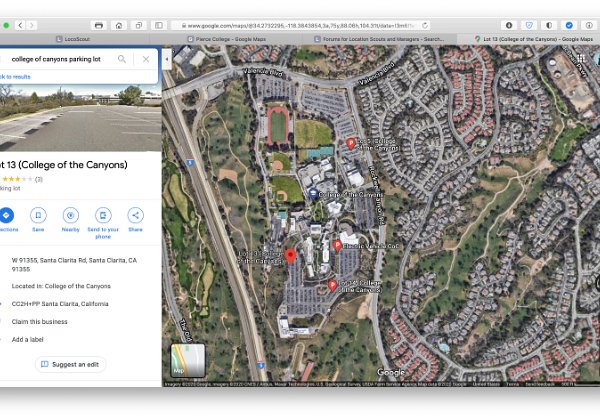600x420 pixels.
Task: Click plus code CC2H+PP Santa Clarita
Action: click(60, 304)
